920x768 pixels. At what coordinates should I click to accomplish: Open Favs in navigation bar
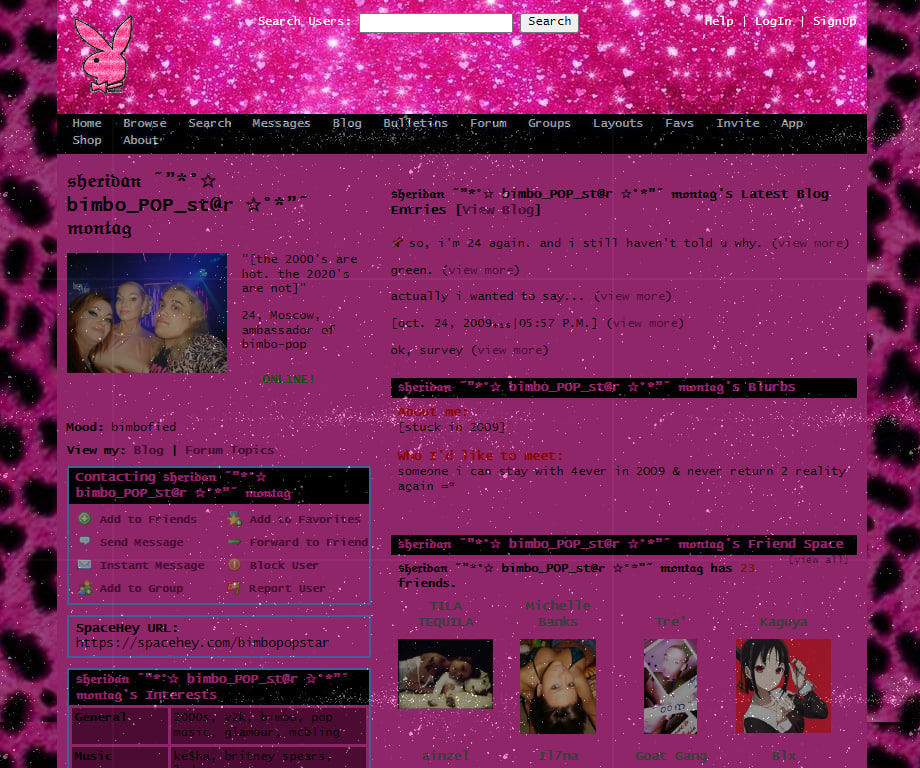[679, 123]
